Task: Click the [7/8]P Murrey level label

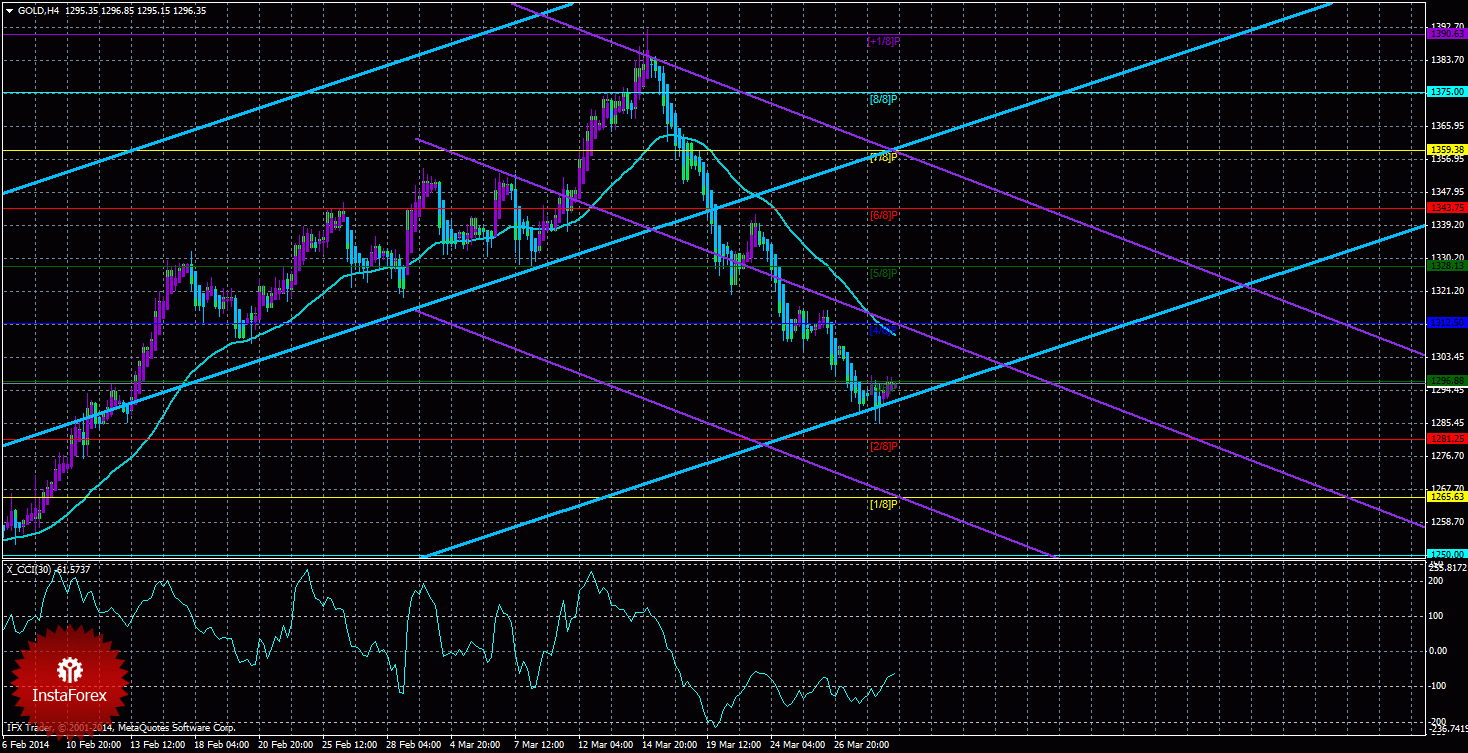Action: [884, 158]
